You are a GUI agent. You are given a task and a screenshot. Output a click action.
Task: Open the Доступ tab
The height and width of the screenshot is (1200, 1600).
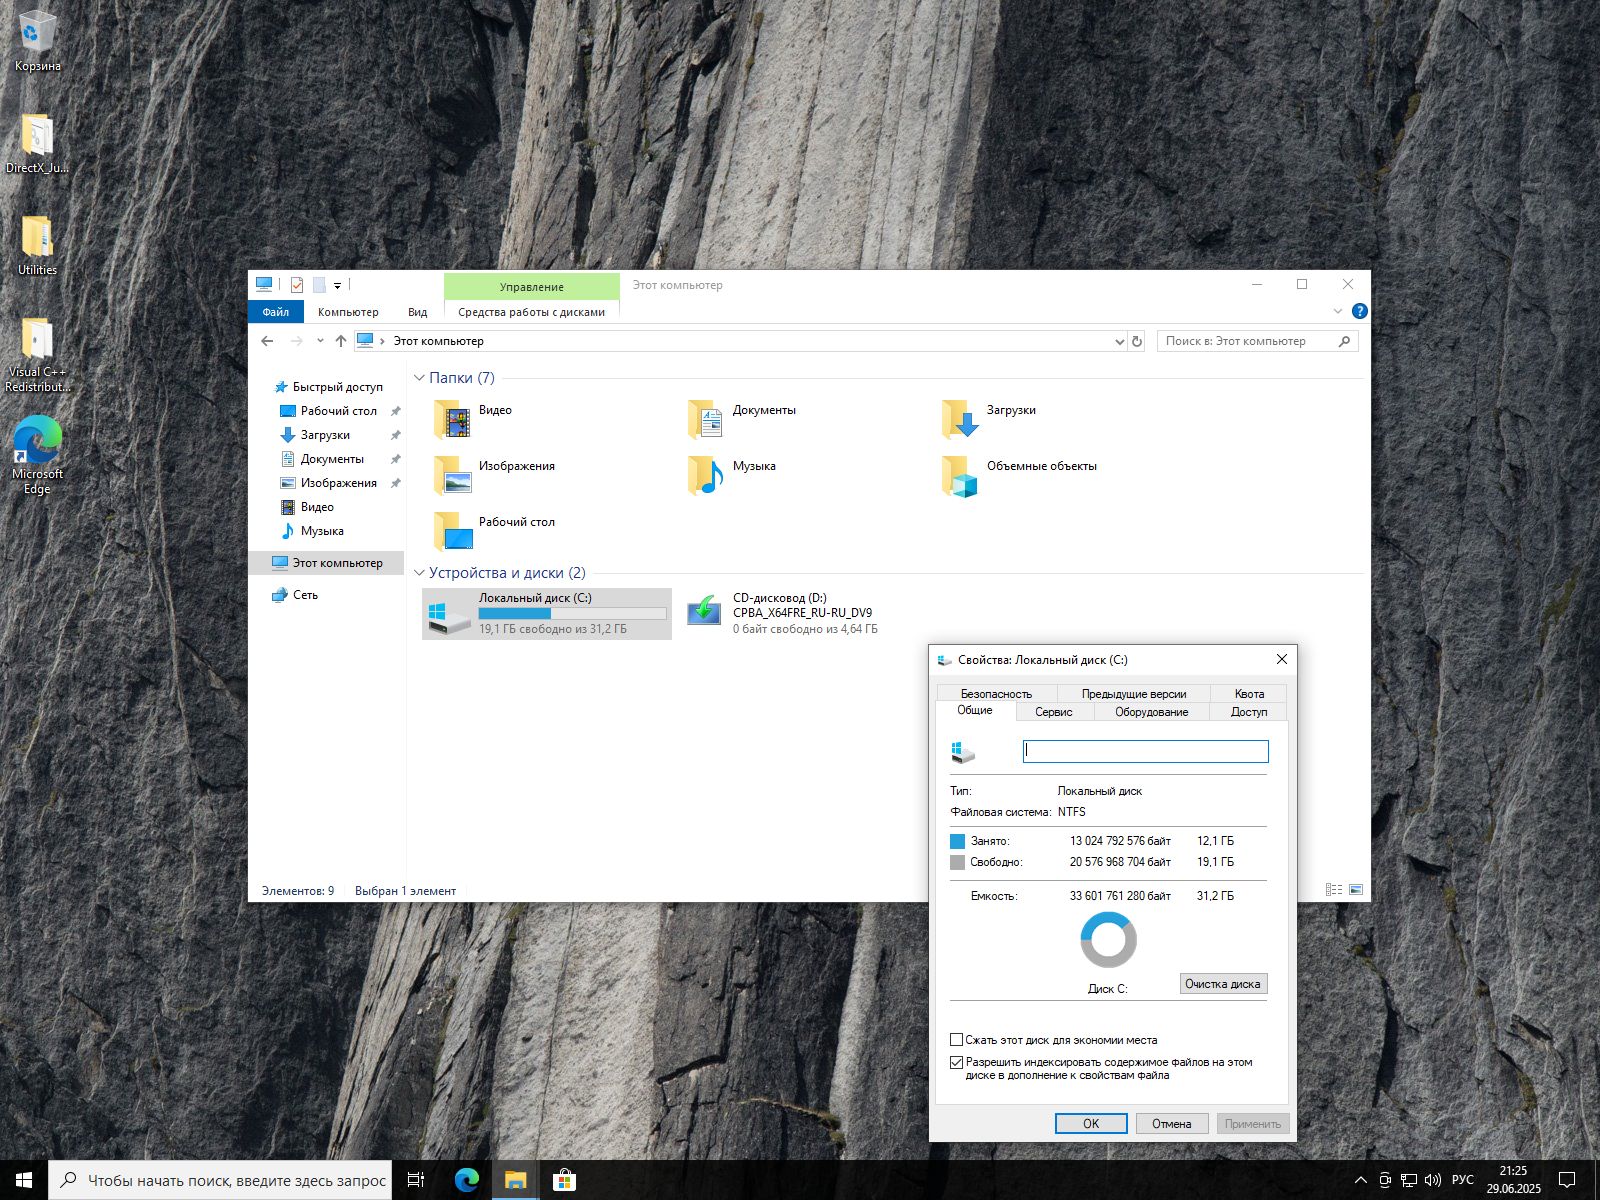pos(1249,712)
